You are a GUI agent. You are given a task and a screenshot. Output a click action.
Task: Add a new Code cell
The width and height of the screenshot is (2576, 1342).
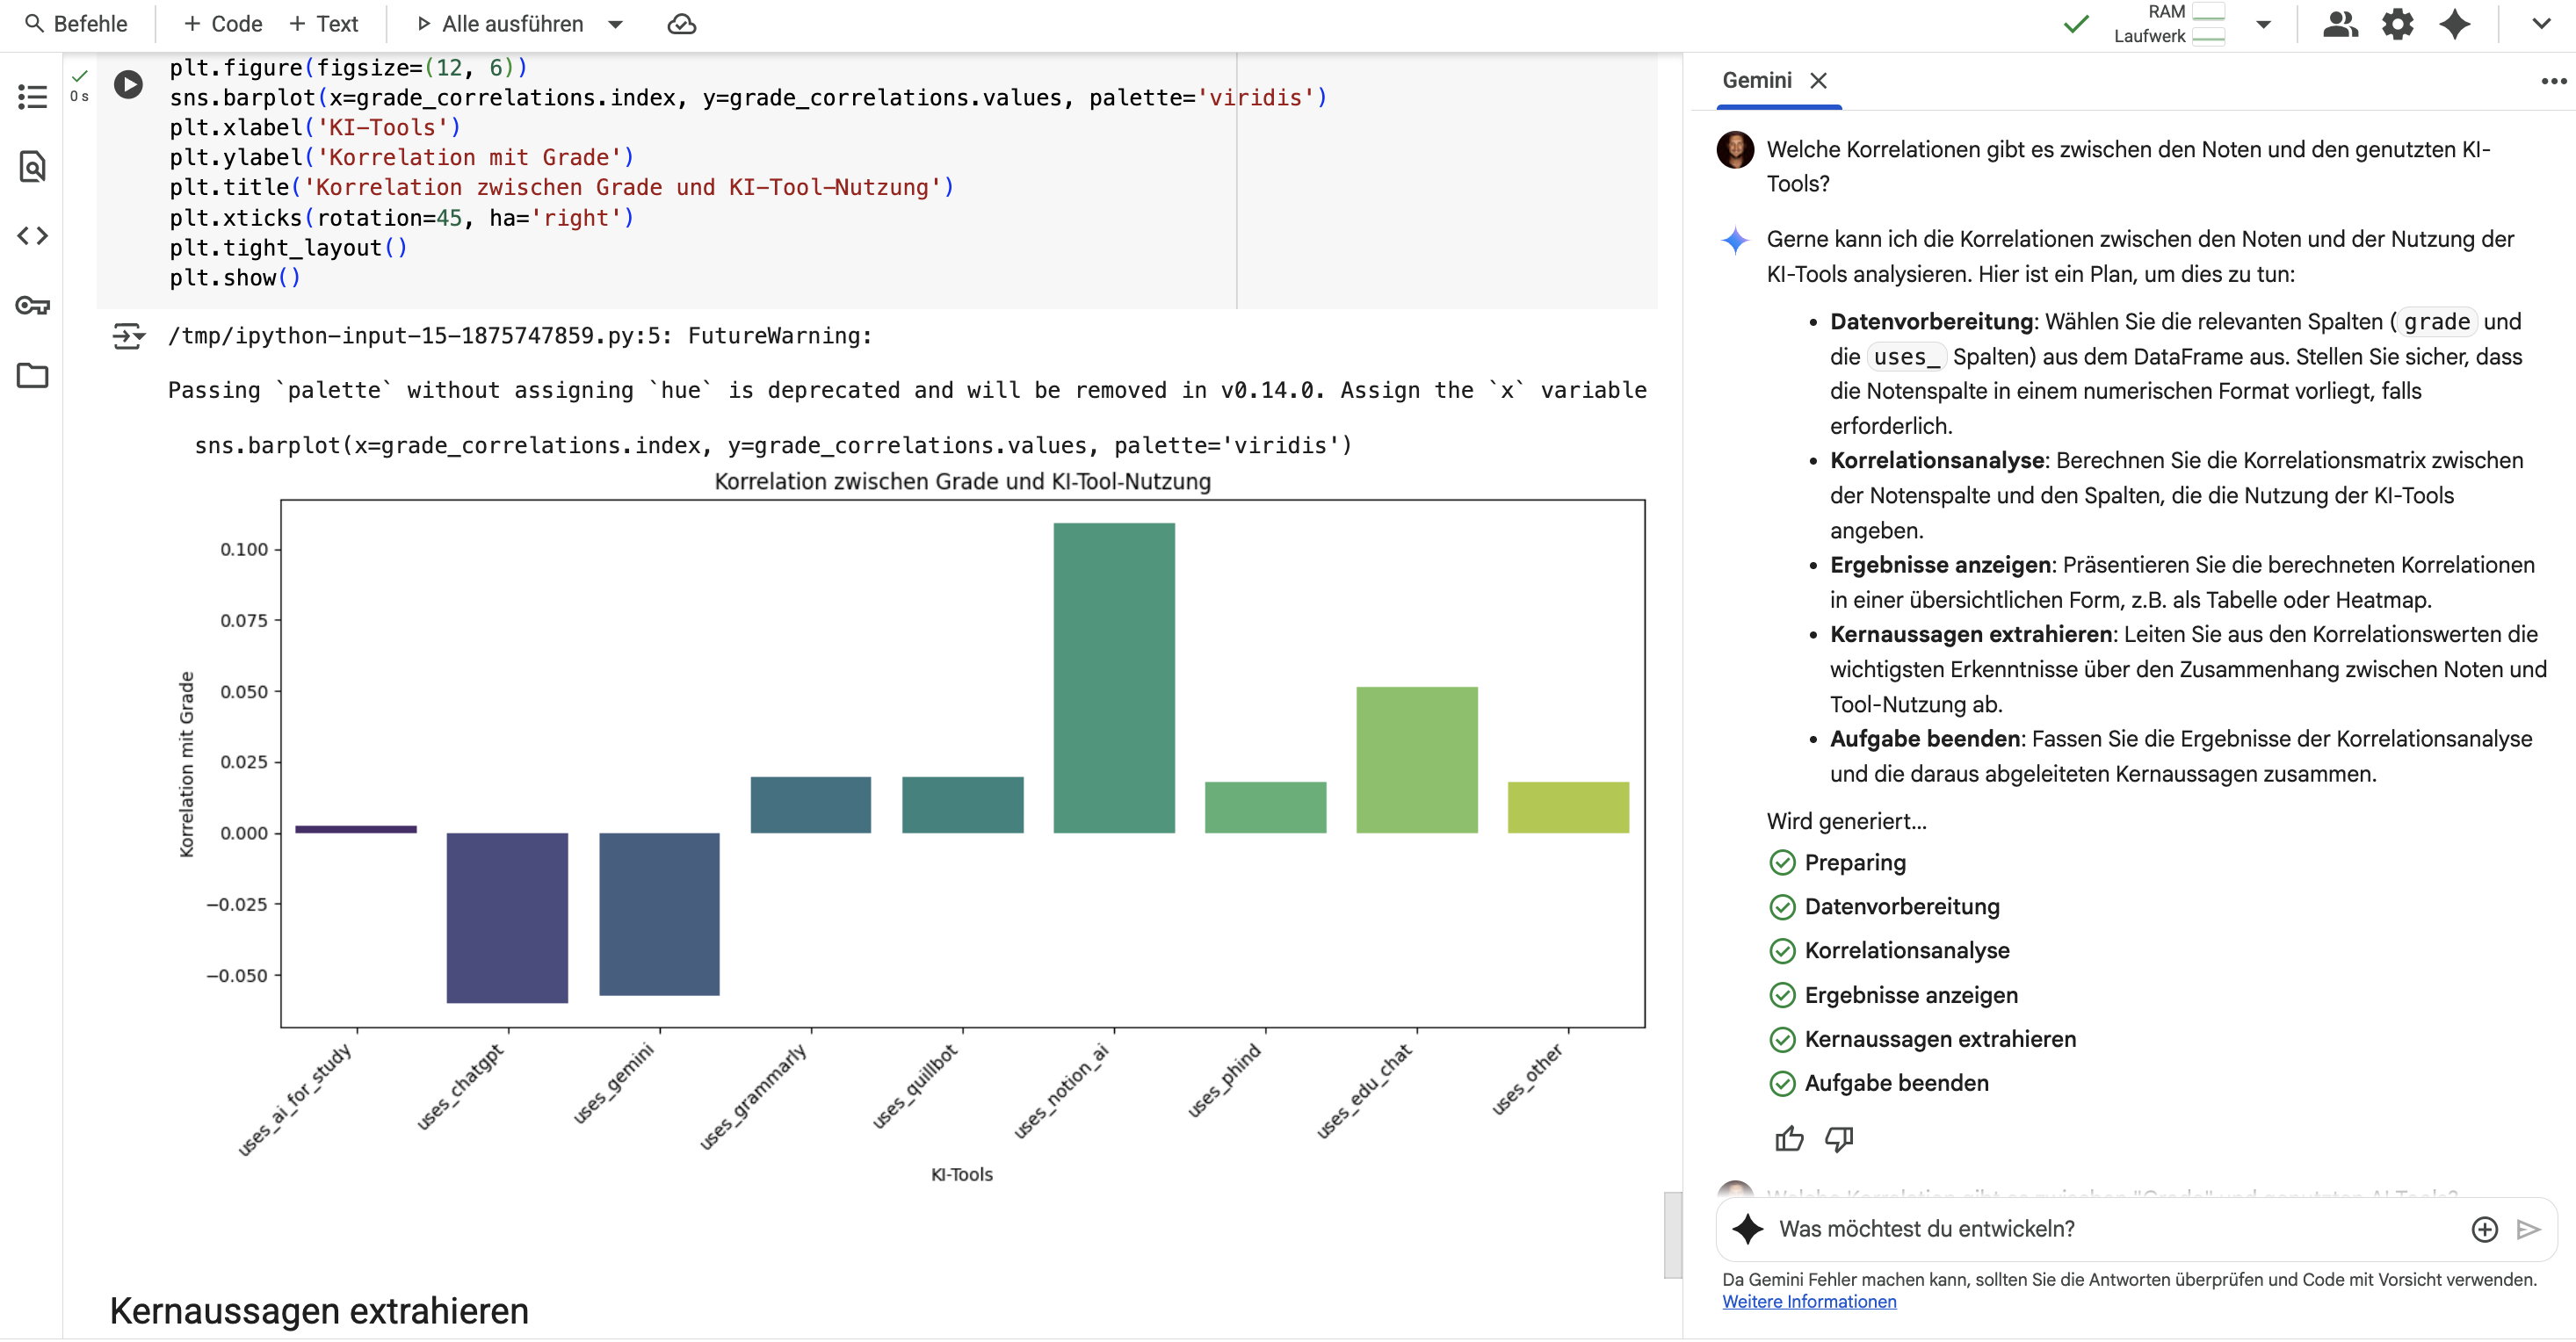222,24
